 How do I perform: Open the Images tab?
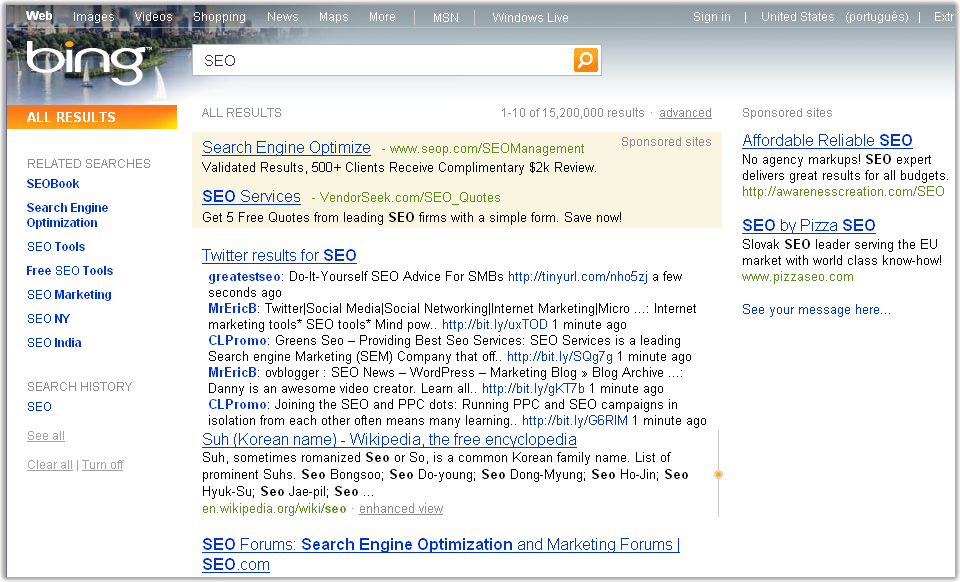pos(93,17)
